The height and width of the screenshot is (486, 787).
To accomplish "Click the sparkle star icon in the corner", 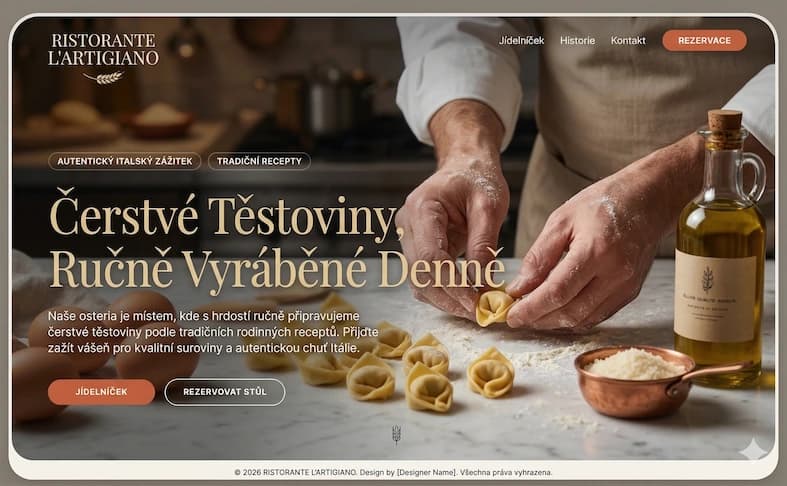I will (x=754, y=448).
